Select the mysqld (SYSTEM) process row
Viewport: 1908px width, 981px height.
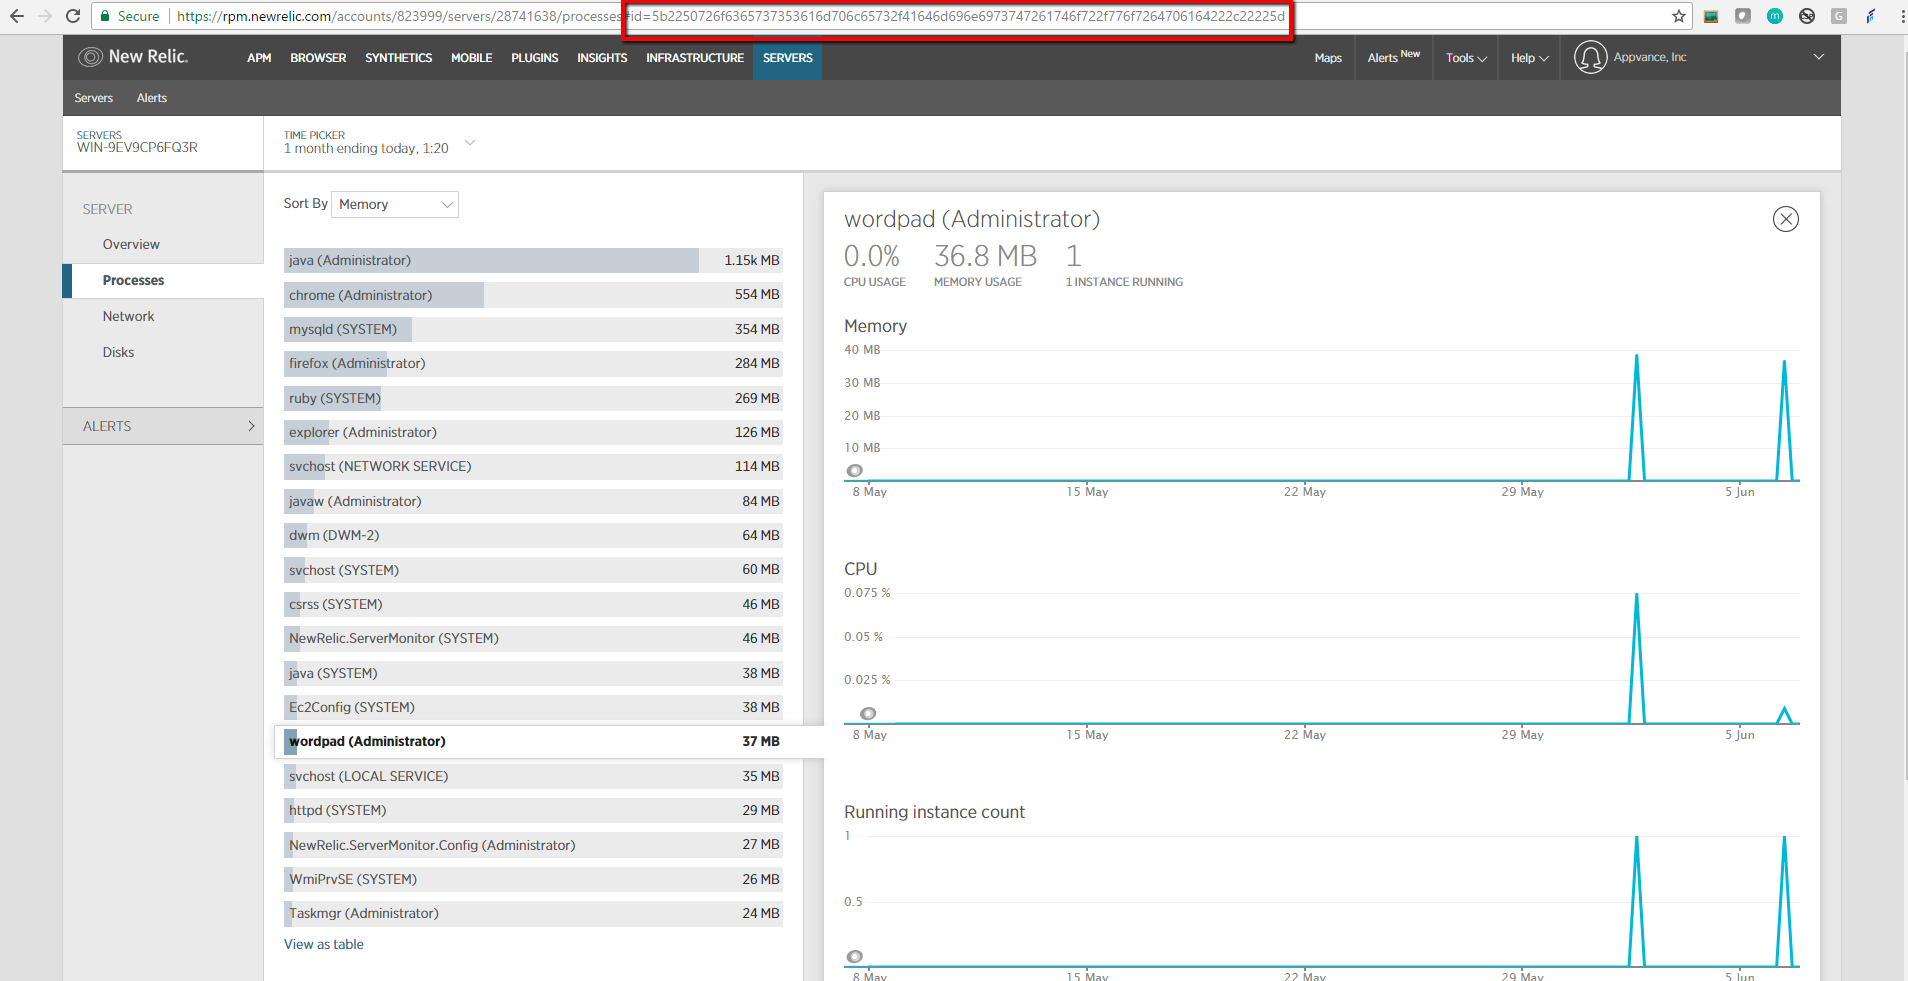point(533,329)
